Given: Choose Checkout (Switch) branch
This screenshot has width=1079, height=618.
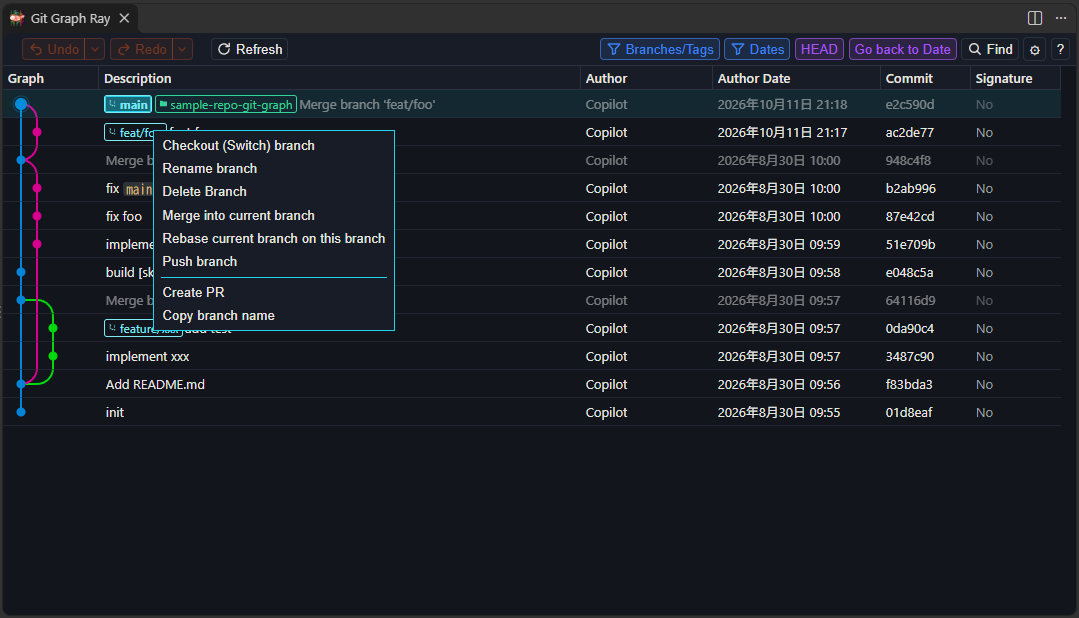Looking at the screenshot, I should [238, 145].
